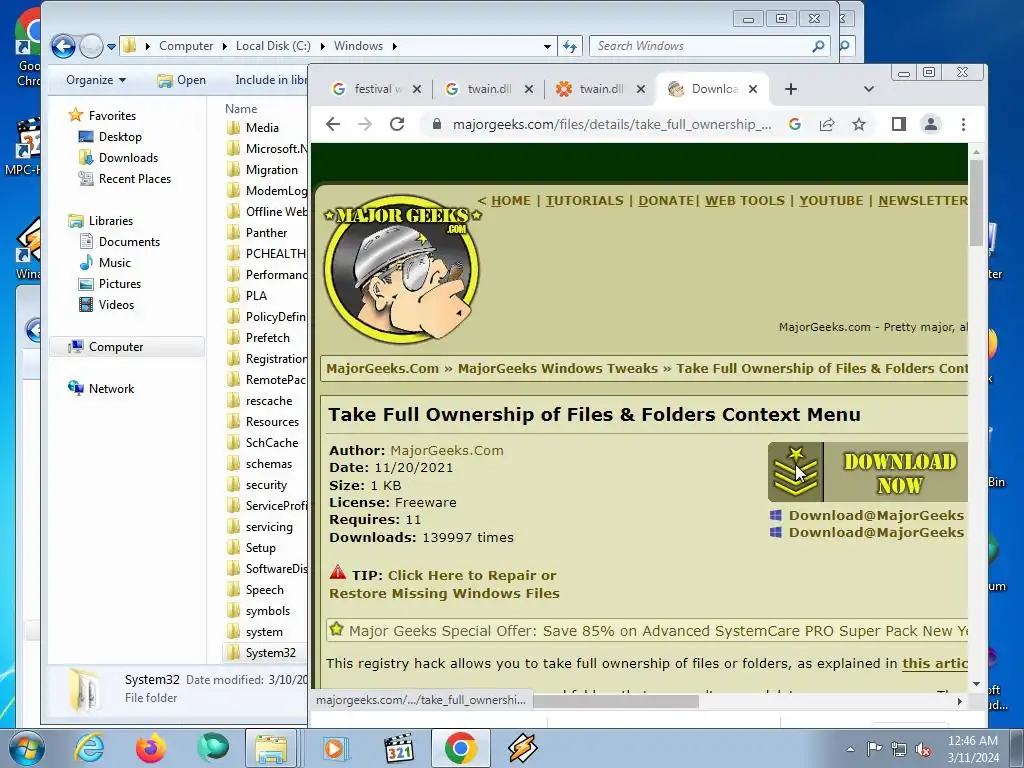This screenshot has width=1024, height=768.
Task: Expand the address bar history dropdown in Explorer
Action: point(547,46)
